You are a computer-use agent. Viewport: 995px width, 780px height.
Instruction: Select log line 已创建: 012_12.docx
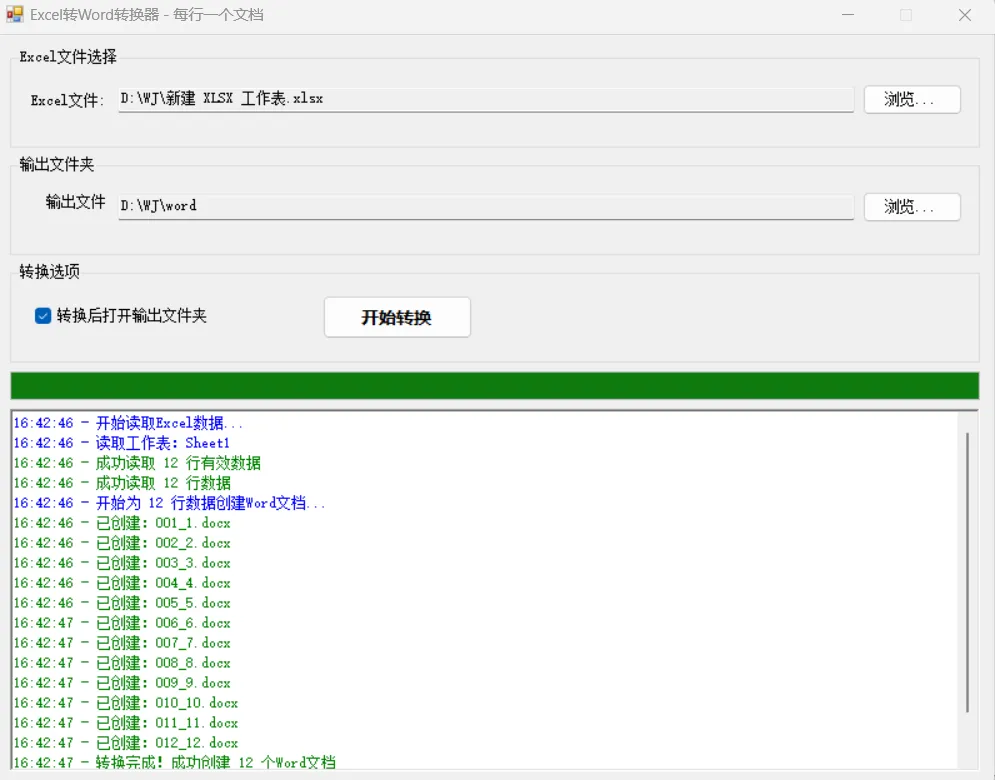click(126, 743)
